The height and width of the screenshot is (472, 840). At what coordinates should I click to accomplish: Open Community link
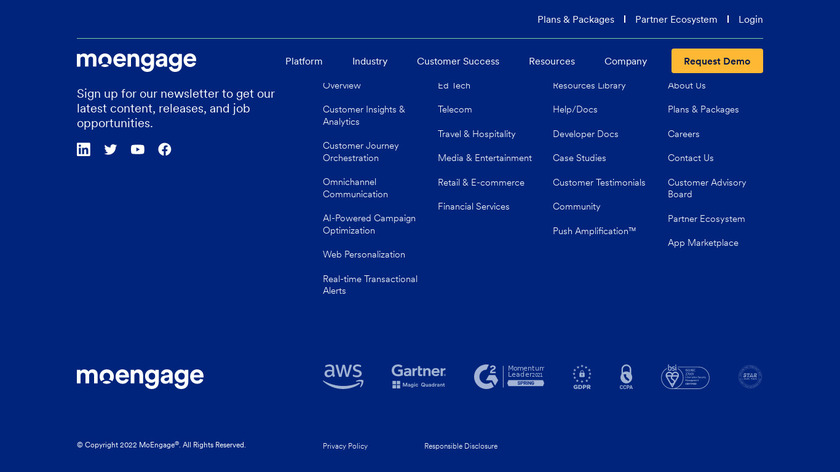point(576,207)
